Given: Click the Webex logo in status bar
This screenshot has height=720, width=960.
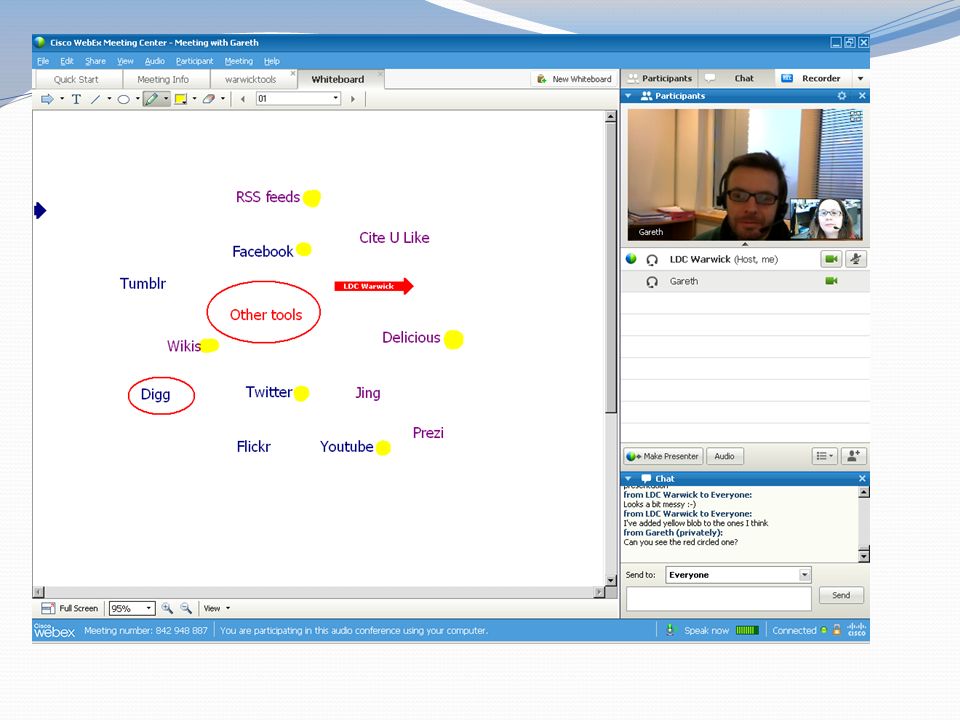Looking at the screenshot, I should point(54,631).
